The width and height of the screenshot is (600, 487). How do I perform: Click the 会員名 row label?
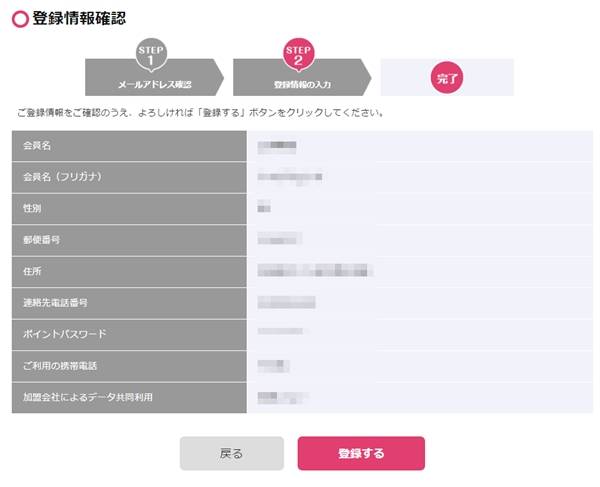[37, 145]
